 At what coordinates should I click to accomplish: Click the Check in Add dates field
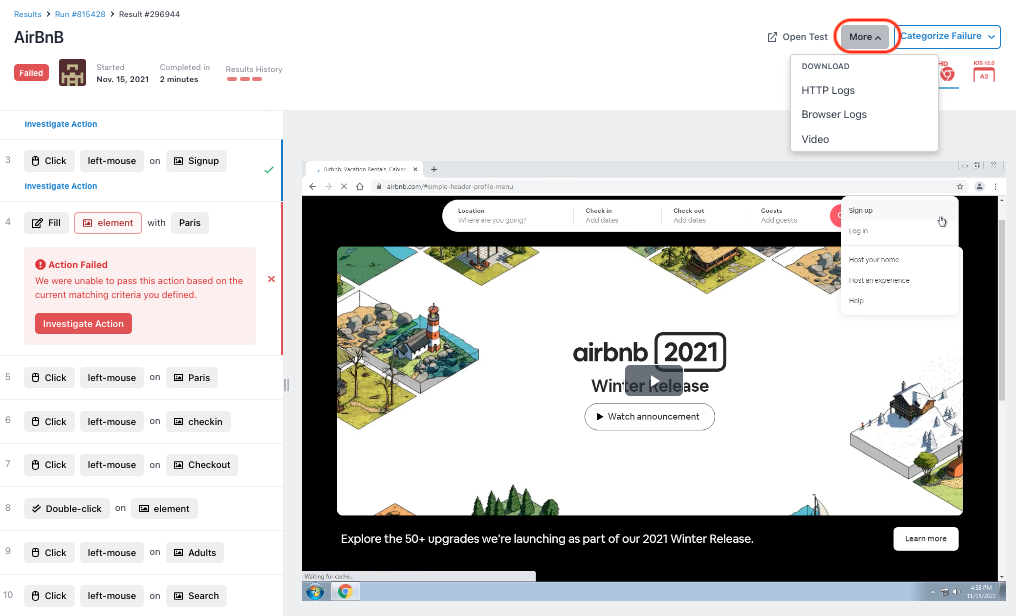[615, 215]
